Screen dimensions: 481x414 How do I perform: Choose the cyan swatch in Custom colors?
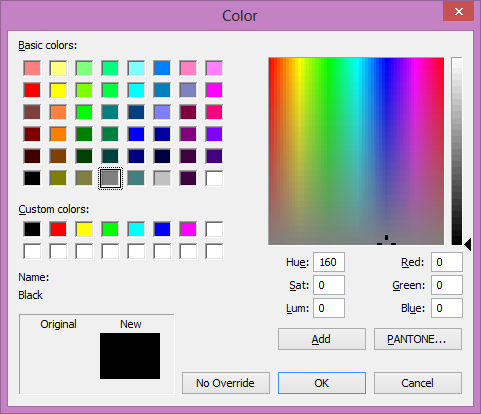(x=136, y=229)
